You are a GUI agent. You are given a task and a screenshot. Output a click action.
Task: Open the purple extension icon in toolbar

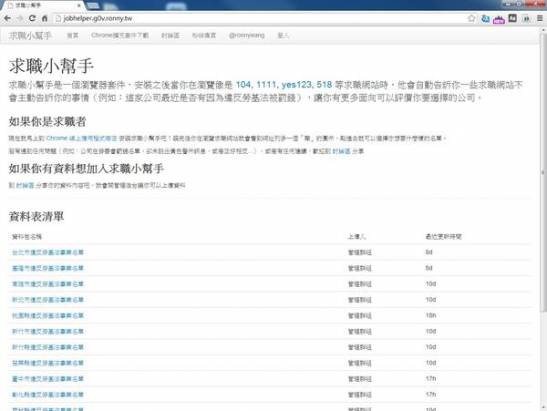[499, 19]
